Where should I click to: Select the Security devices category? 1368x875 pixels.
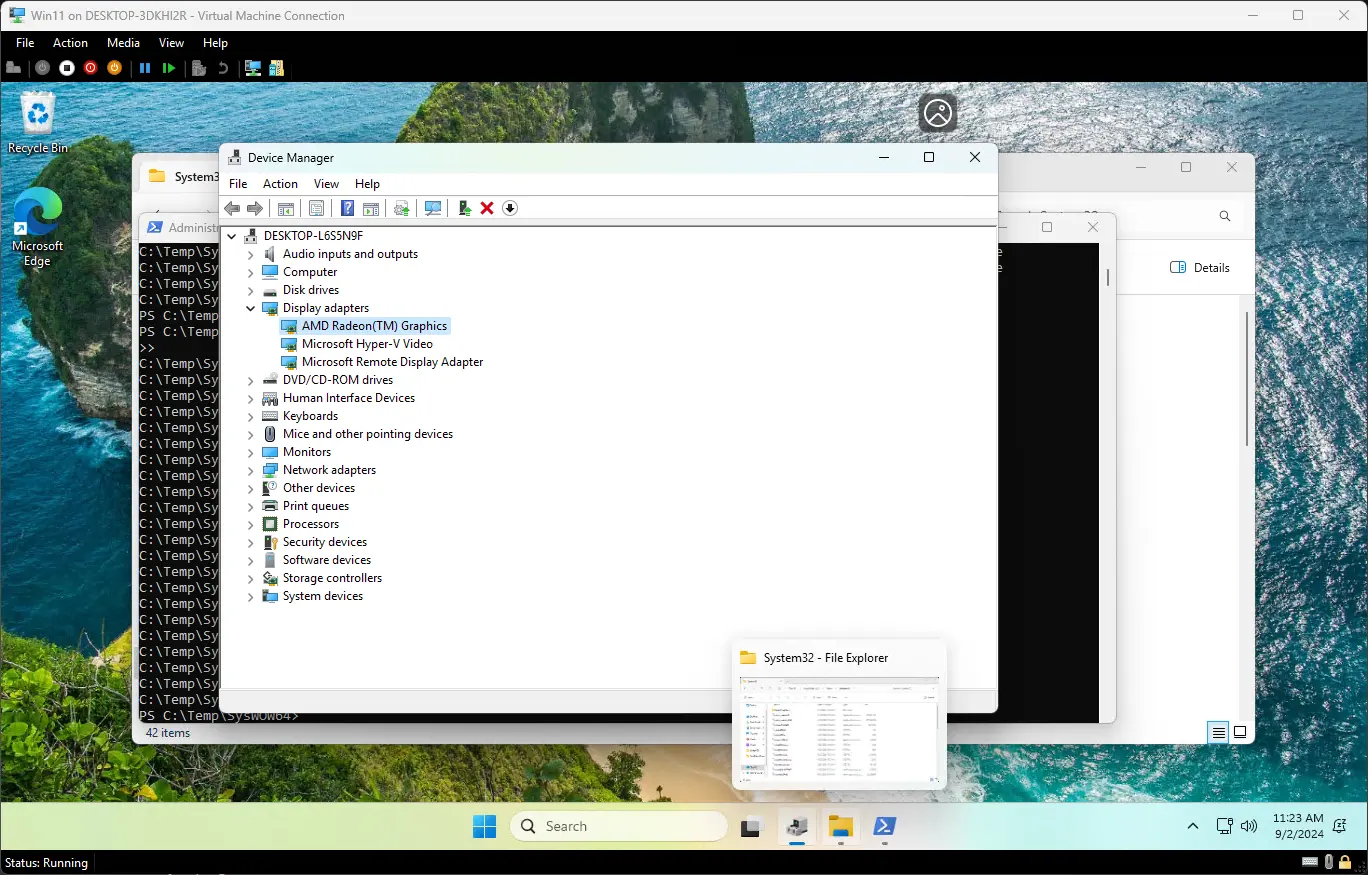[325, 542]
